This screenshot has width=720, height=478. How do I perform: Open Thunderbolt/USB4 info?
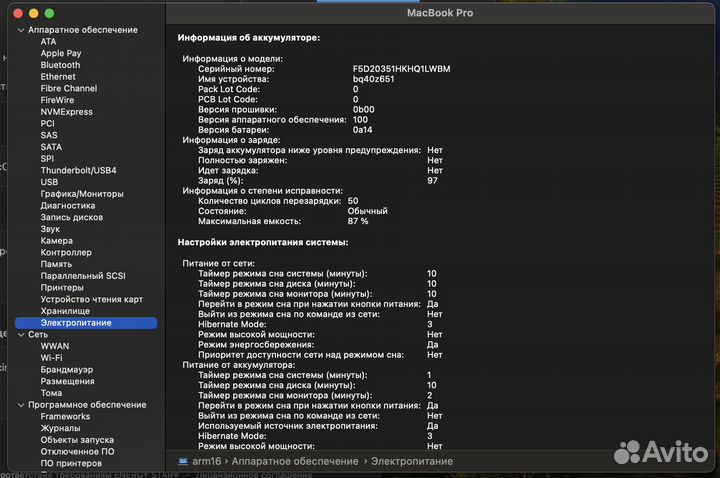pos(79,170)
